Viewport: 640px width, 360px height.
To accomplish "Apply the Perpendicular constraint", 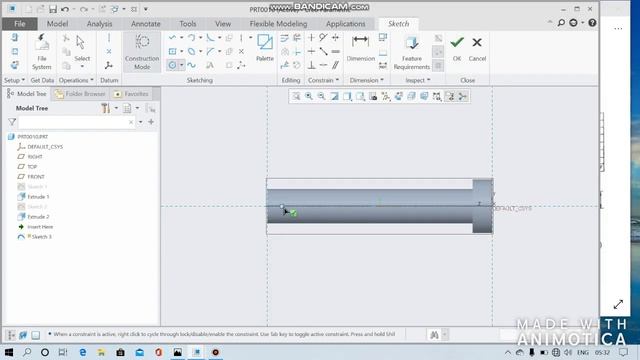I will pos(311,65).
